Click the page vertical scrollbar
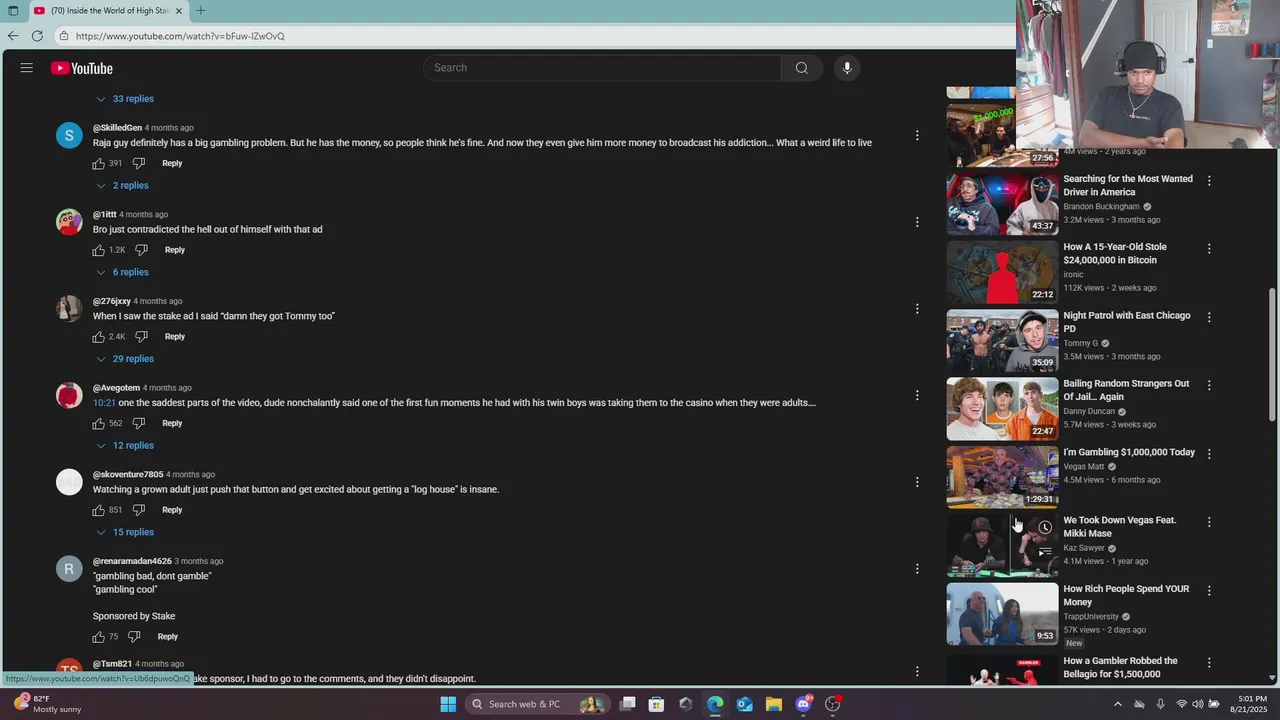1280x720 pixels. 1272,355
